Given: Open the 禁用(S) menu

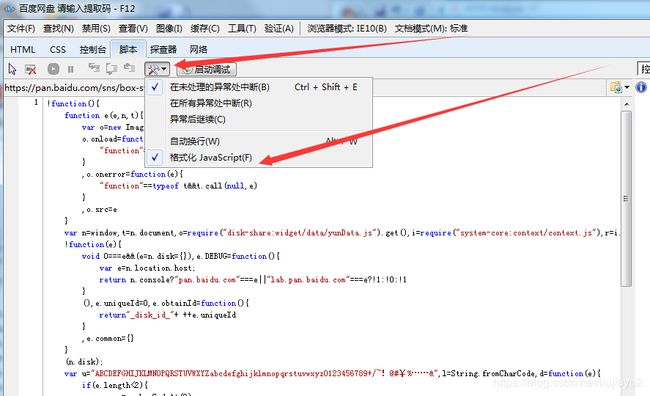Looking at the screenshot, I should (96, 29).
